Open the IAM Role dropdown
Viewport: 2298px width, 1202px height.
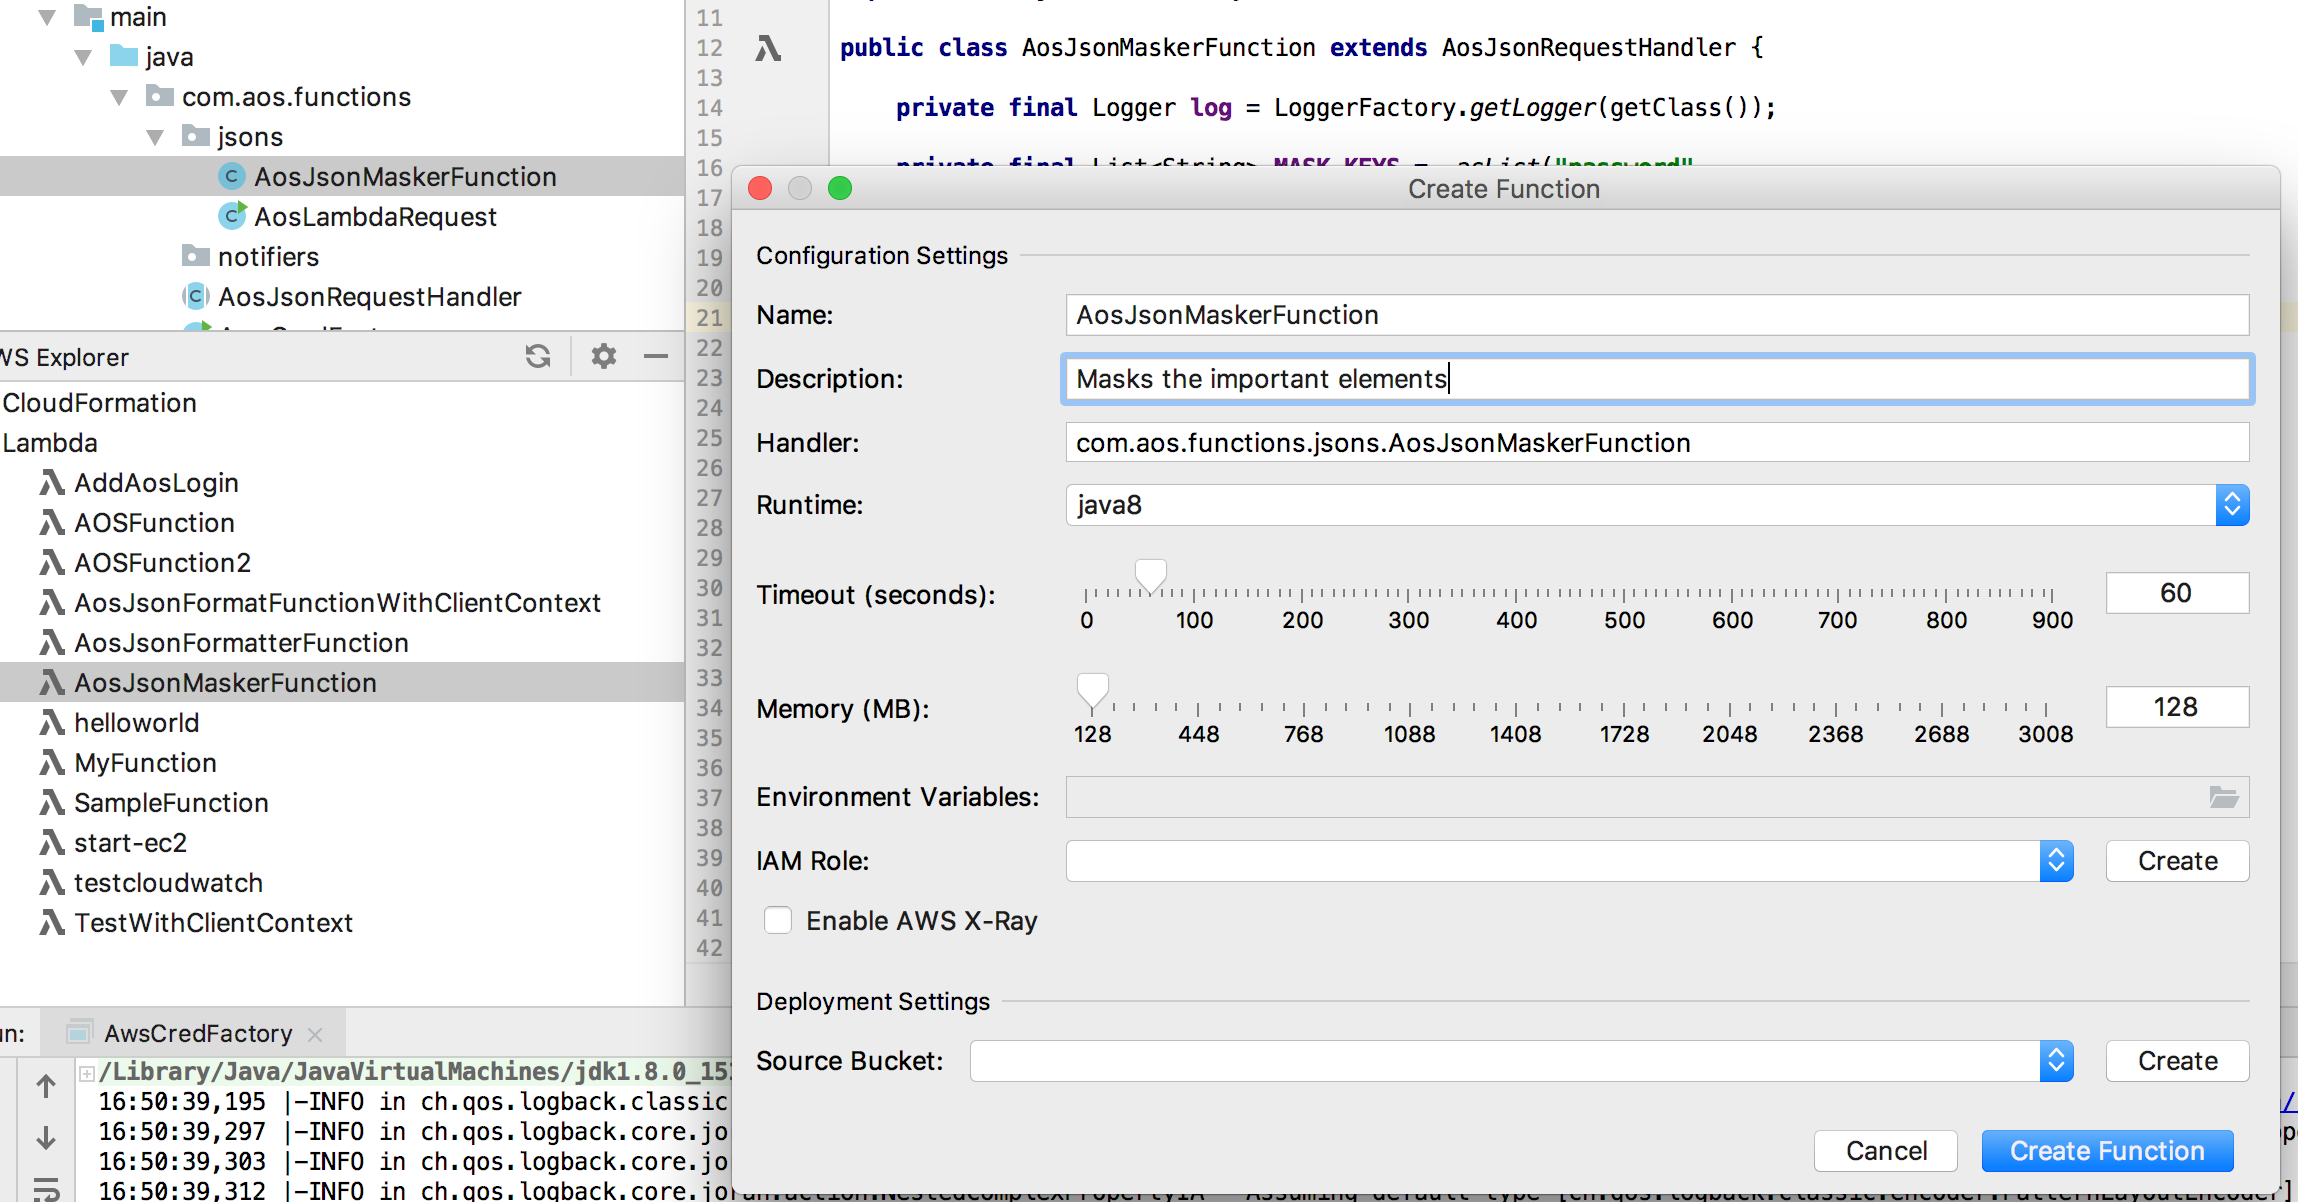coord(2056,861)
